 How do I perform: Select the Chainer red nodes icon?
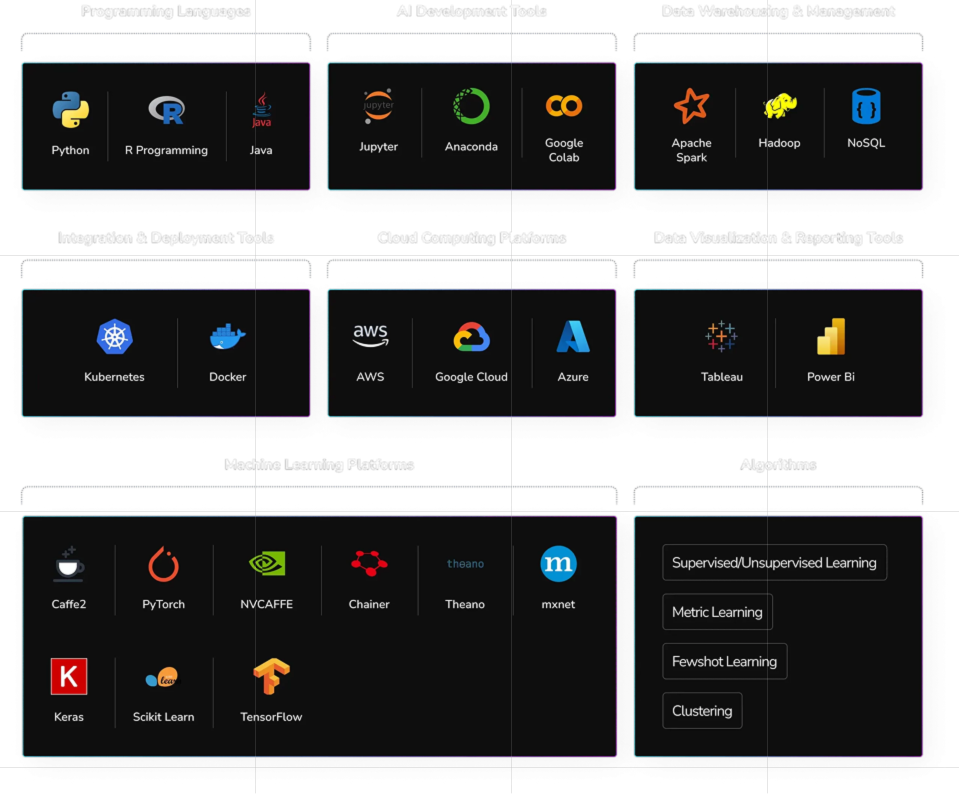[x=369, y=563]
